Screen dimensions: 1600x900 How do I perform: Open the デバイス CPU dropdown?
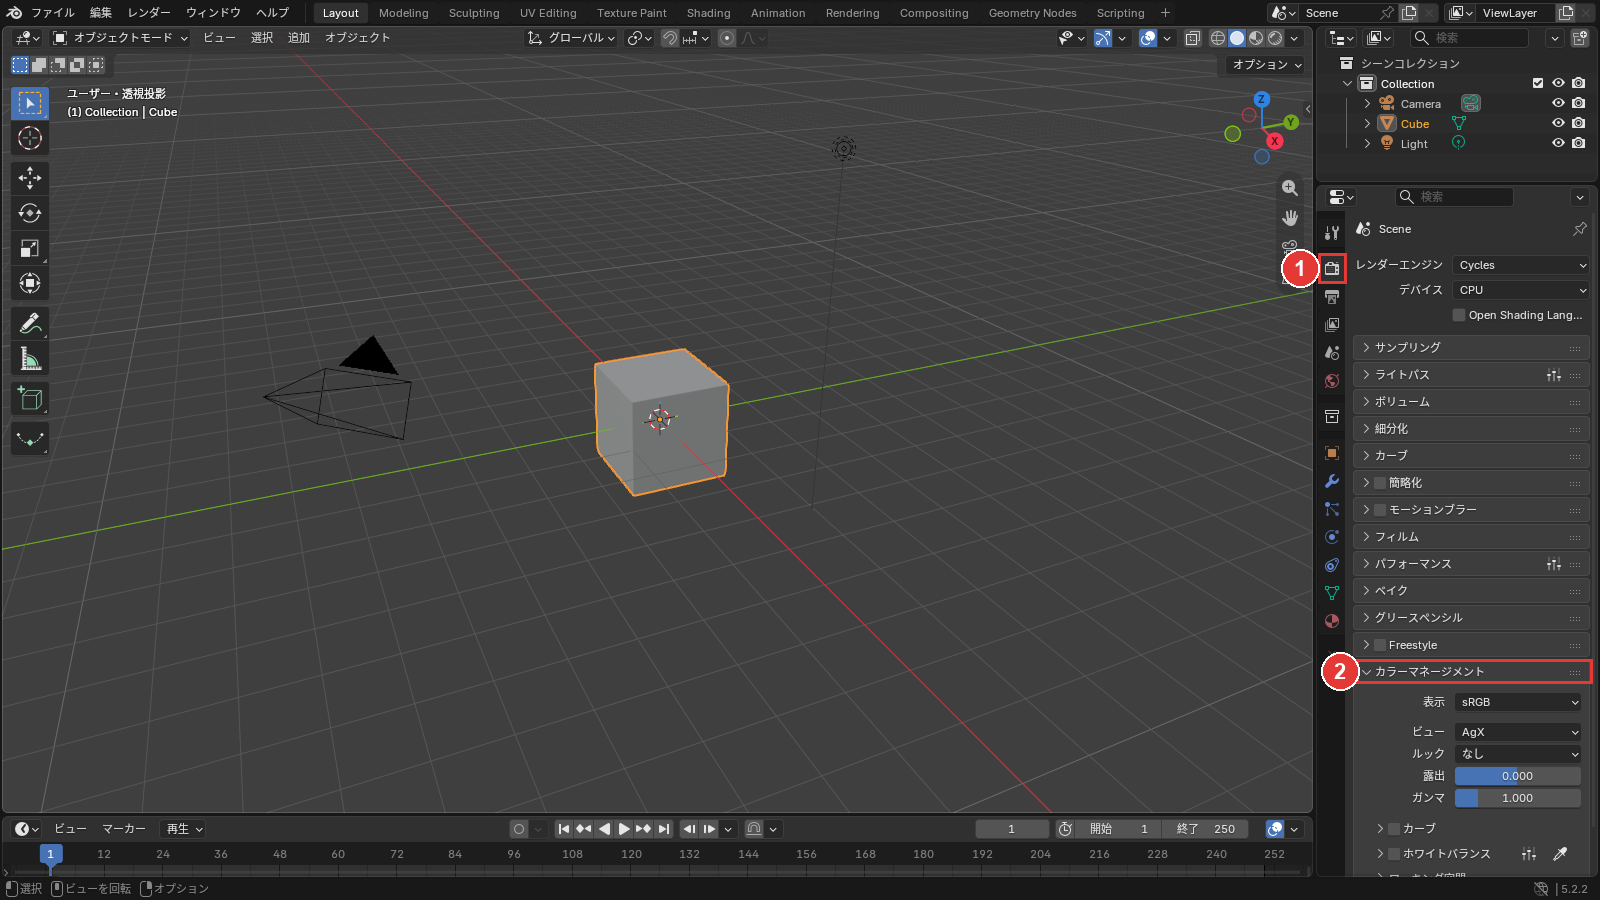(1520, 290)
